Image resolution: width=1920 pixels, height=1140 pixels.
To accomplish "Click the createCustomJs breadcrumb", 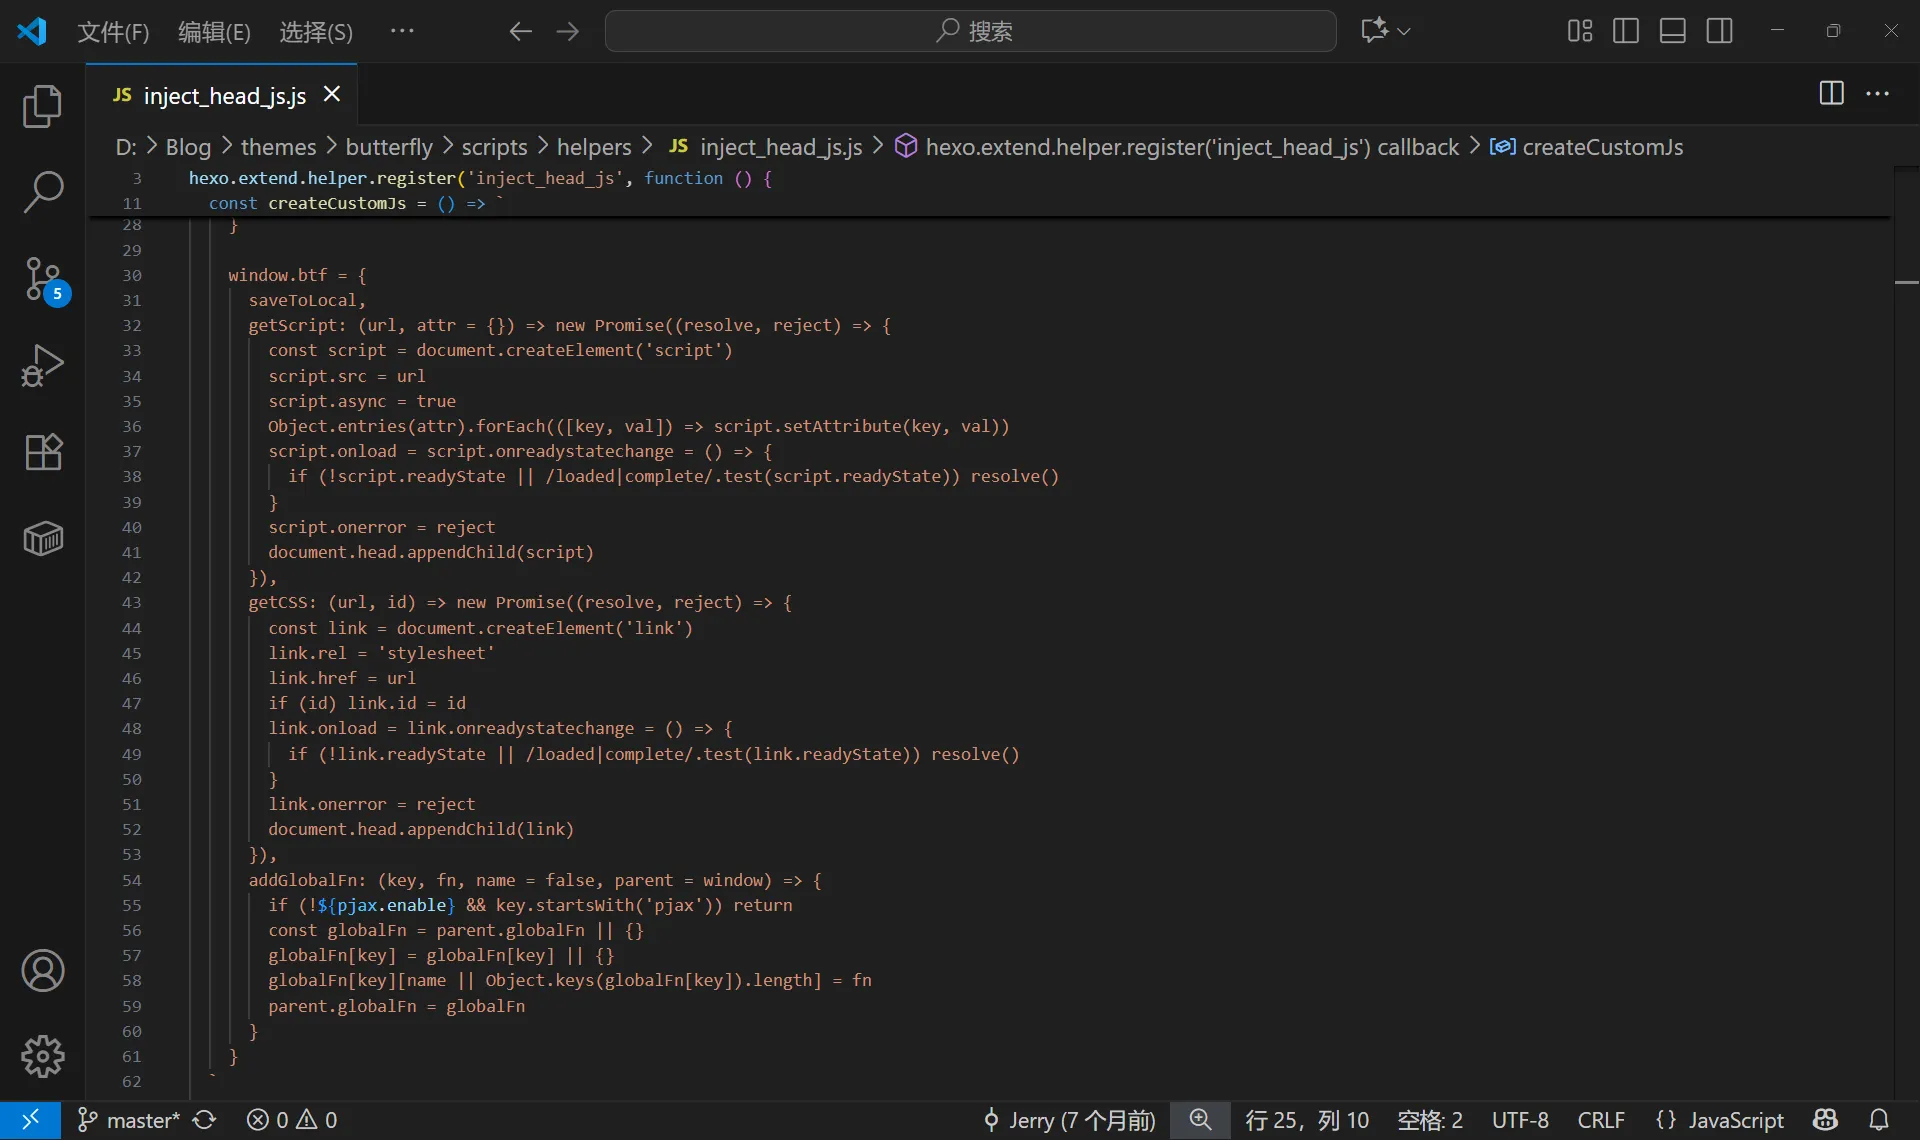I will coord(1587,147).
